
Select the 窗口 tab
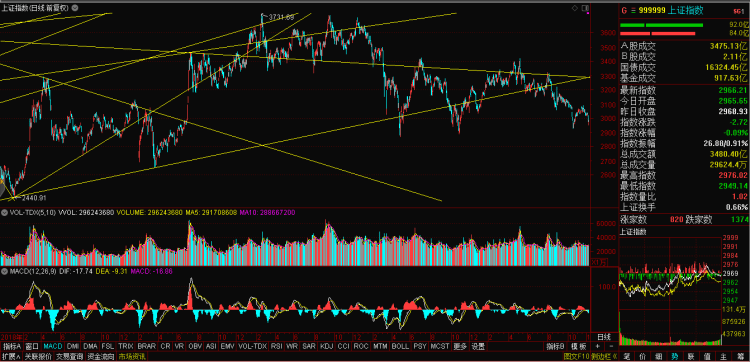tap(32, 346)
